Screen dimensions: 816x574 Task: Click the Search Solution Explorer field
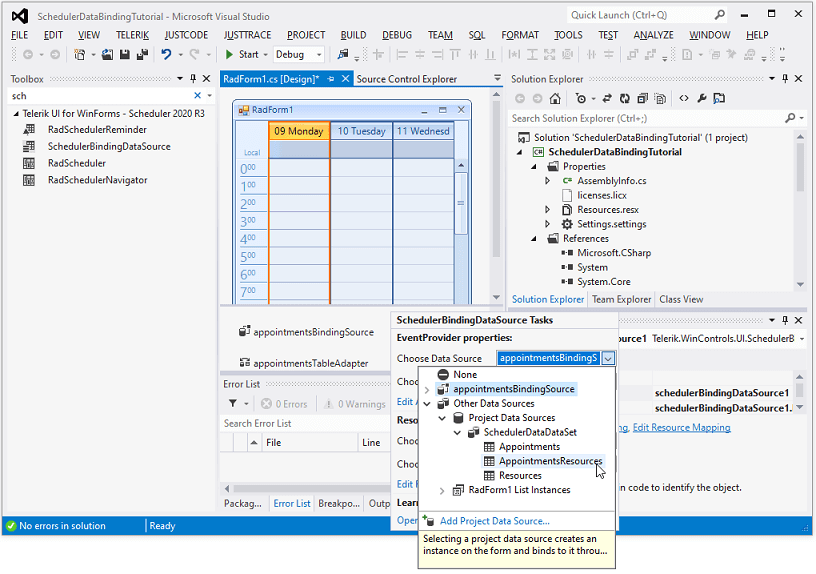tap(645, 118)
